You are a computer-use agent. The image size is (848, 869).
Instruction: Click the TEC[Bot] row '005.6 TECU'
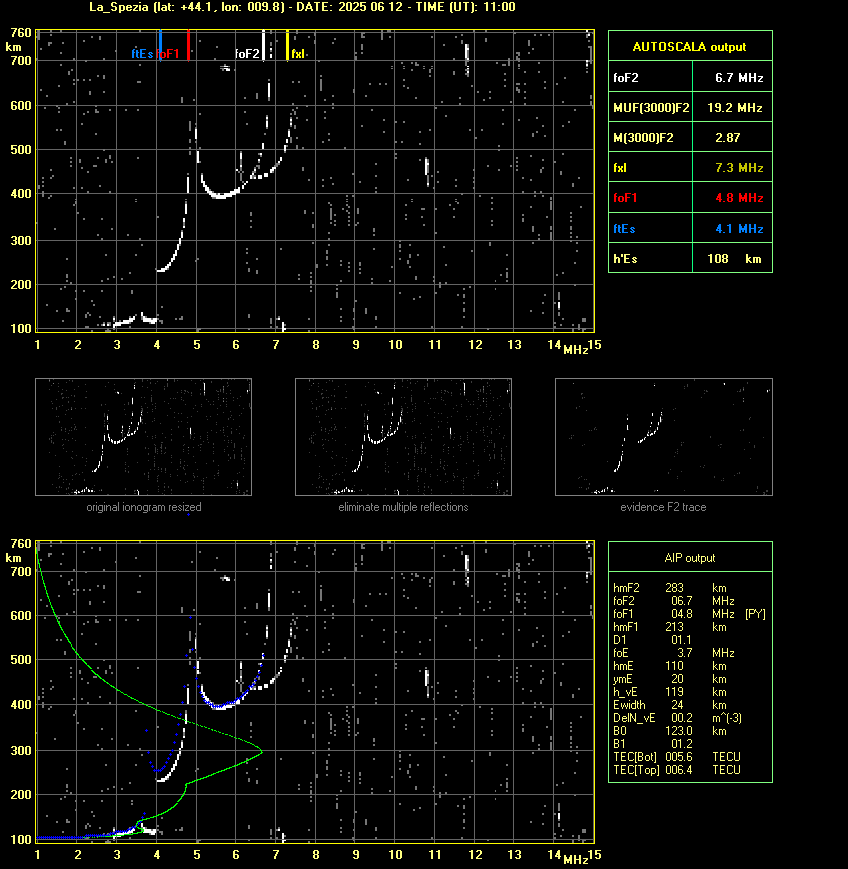677,757
